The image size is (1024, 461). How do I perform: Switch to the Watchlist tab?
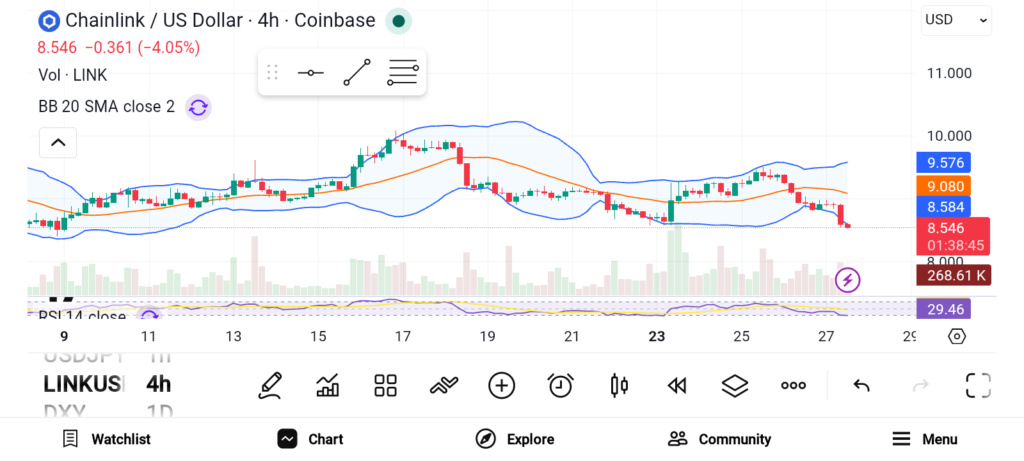(106, 439)
